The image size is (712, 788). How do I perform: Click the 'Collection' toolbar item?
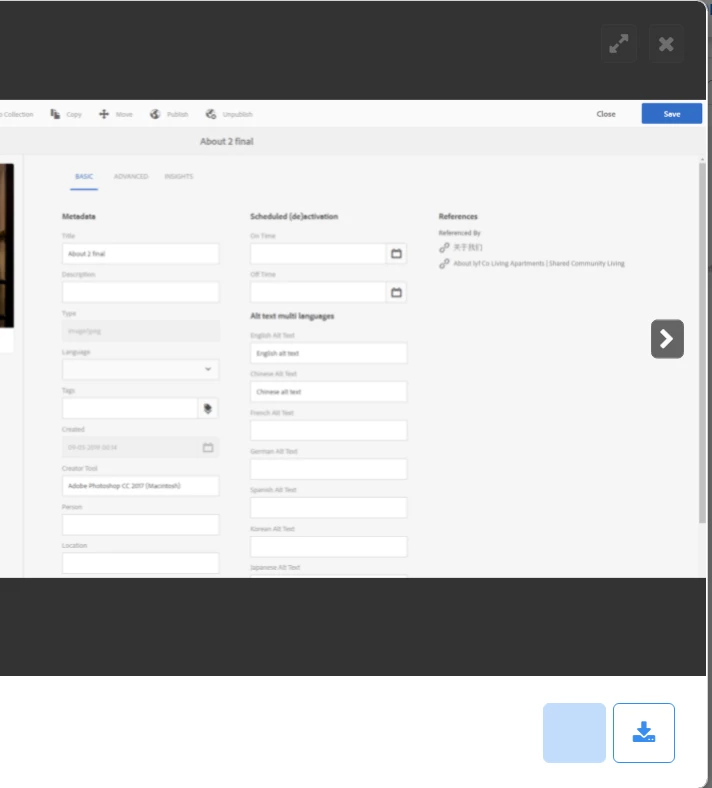click(x=17, y=115)
